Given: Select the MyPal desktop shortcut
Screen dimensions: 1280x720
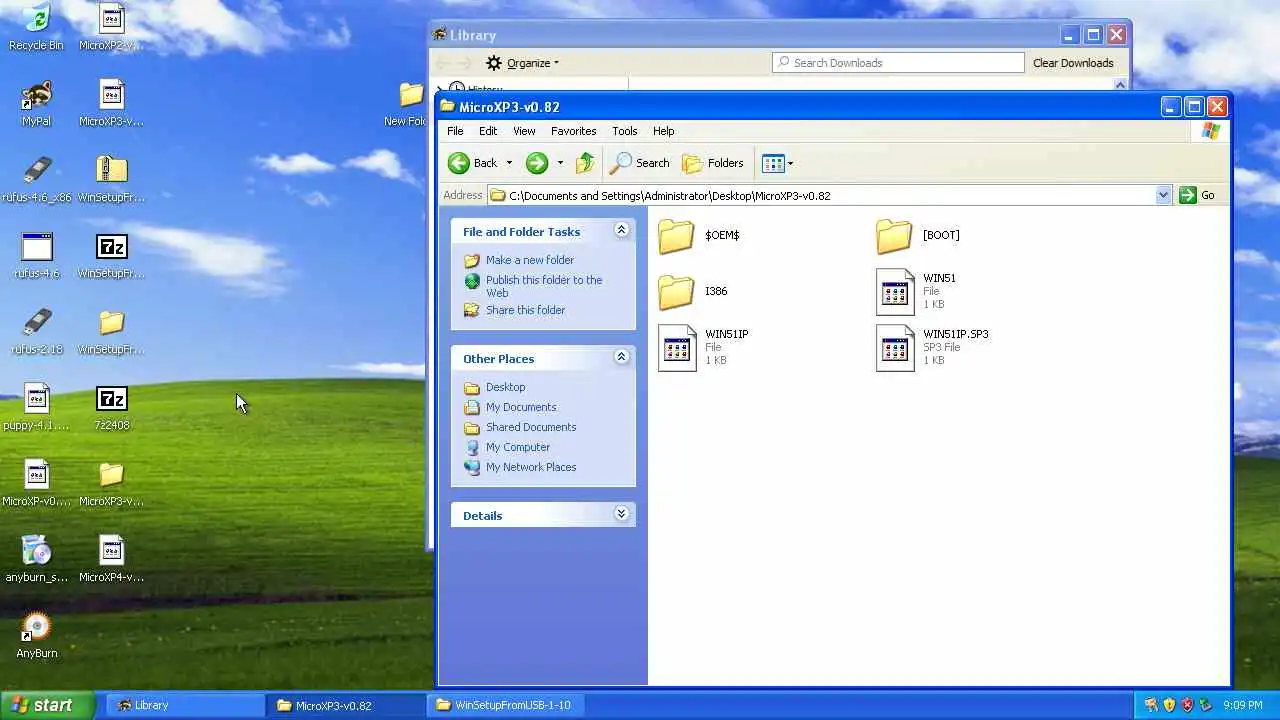Looking at the screenshot, I should (x=36, y=103).
